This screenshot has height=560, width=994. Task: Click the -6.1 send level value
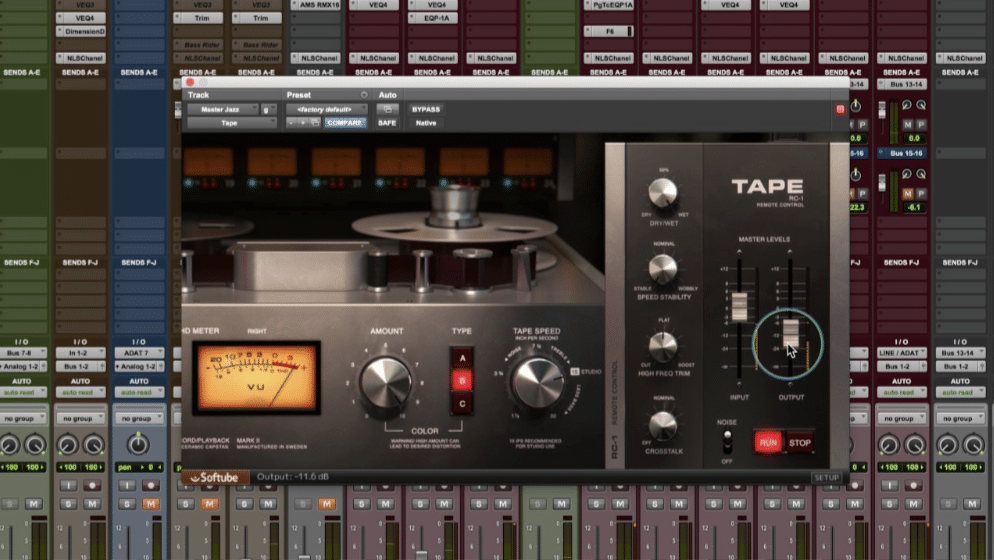[913, 207]
